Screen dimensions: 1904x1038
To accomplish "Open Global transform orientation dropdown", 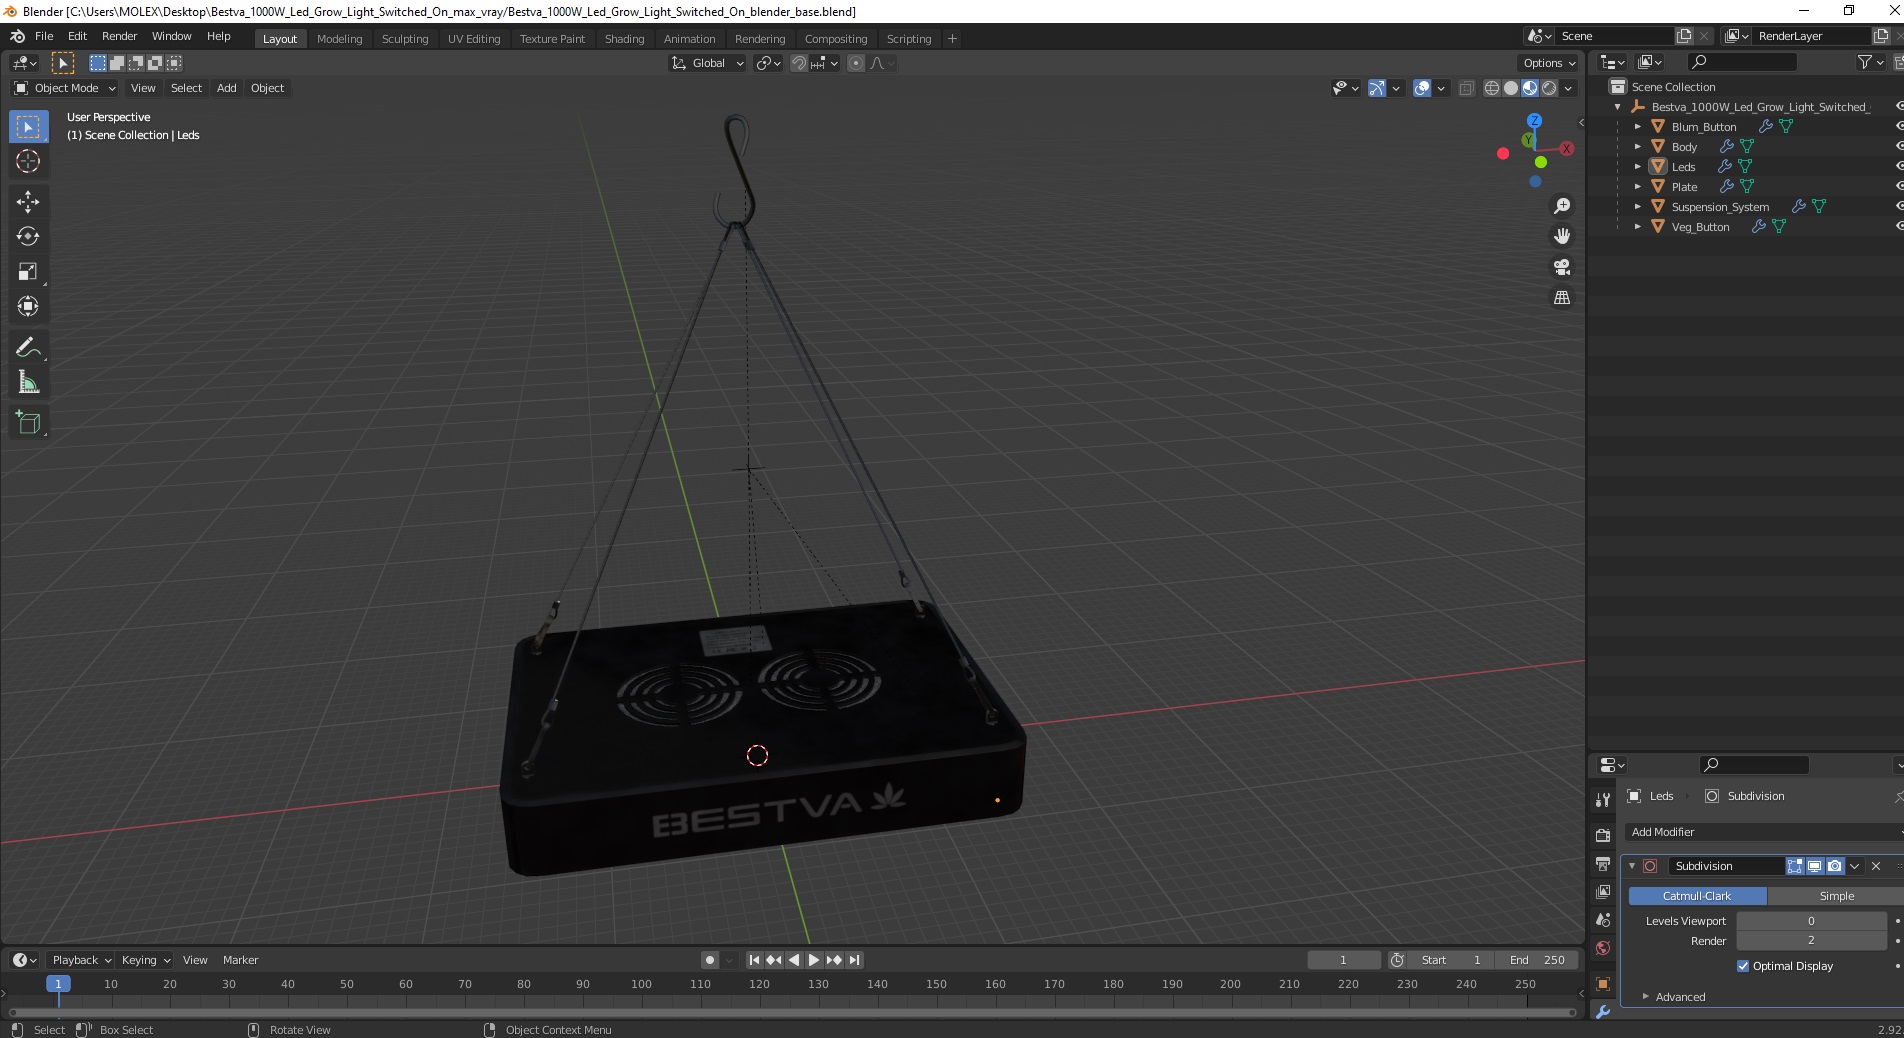I will (x=708, y=63).
